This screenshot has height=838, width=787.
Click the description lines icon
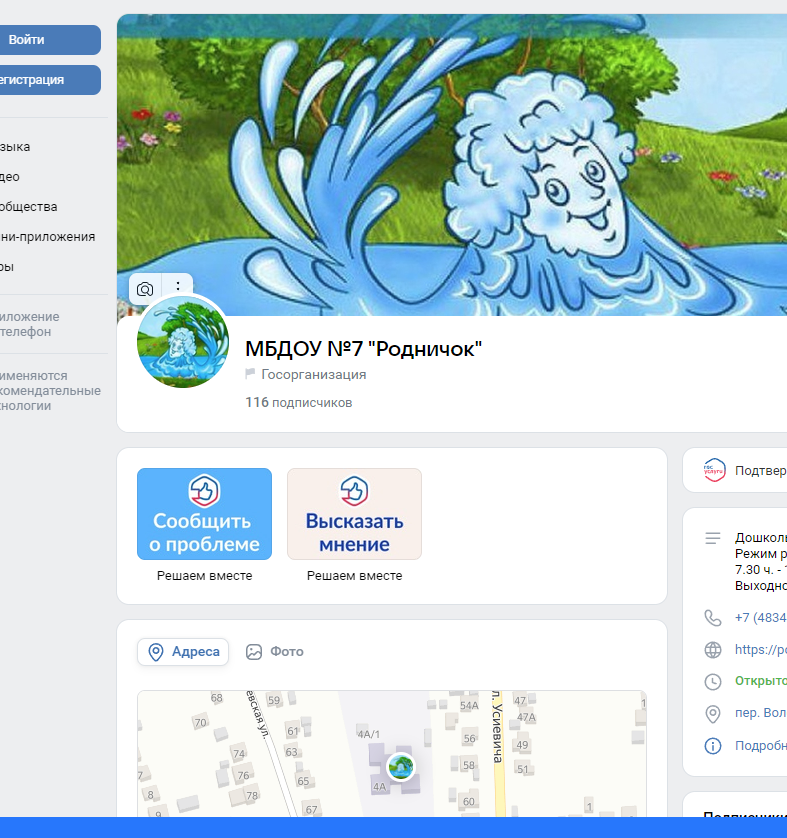pos(713,538)
